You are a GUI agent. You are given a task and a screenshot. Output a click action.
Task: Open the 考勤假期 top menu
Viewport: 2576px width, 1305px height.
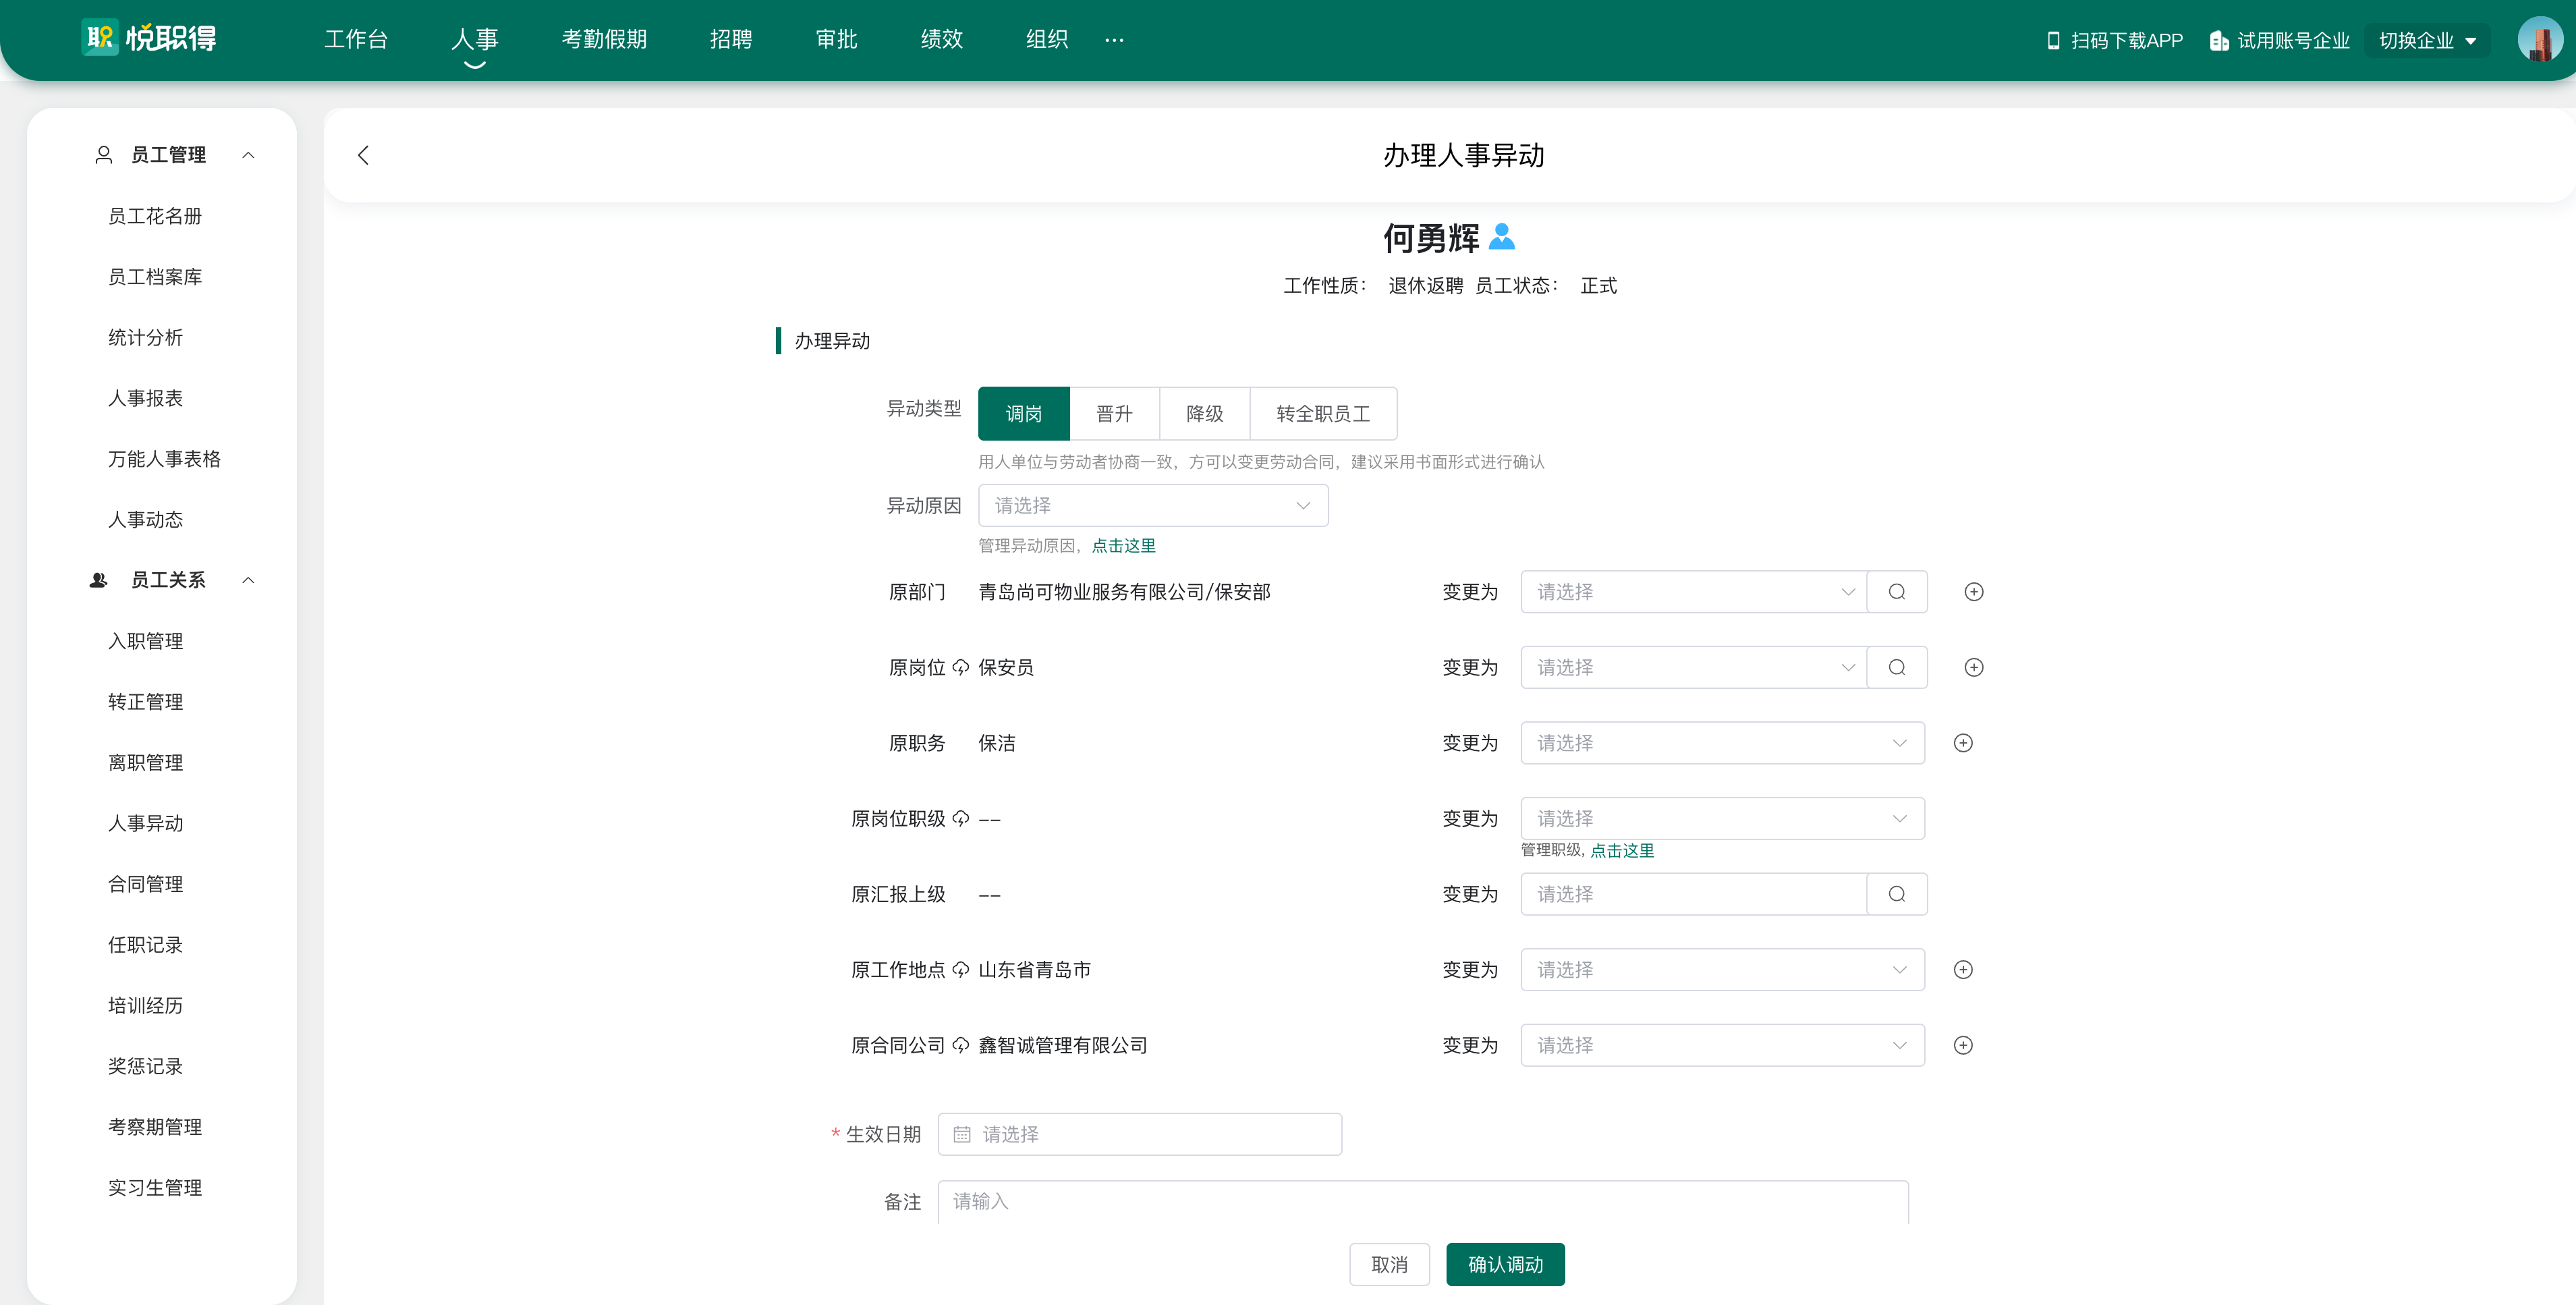coord(604,39)
